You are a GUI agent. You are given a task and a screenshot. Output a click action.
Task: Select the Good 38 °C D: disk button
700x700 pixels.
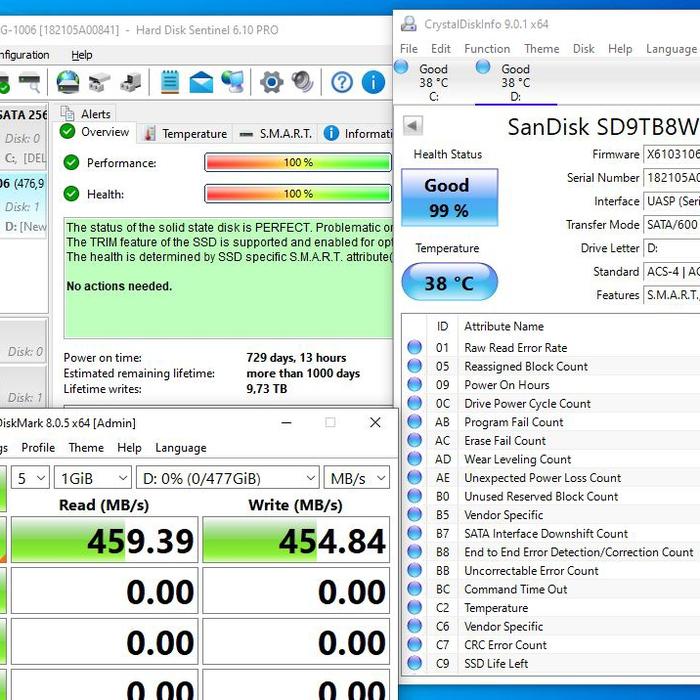pos(515,82)
